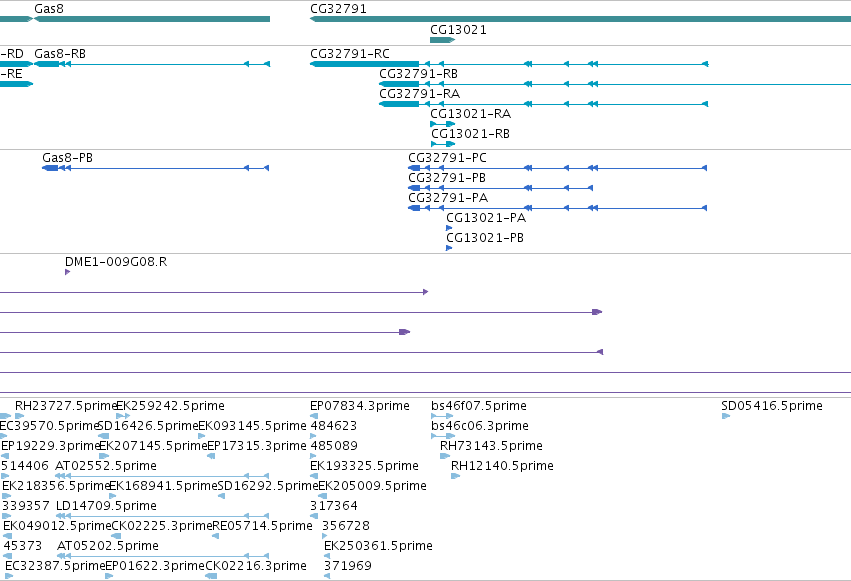Select the CG32791-PB protein label
The width and height of the screenshot is (851, 581).
(447, 178)
